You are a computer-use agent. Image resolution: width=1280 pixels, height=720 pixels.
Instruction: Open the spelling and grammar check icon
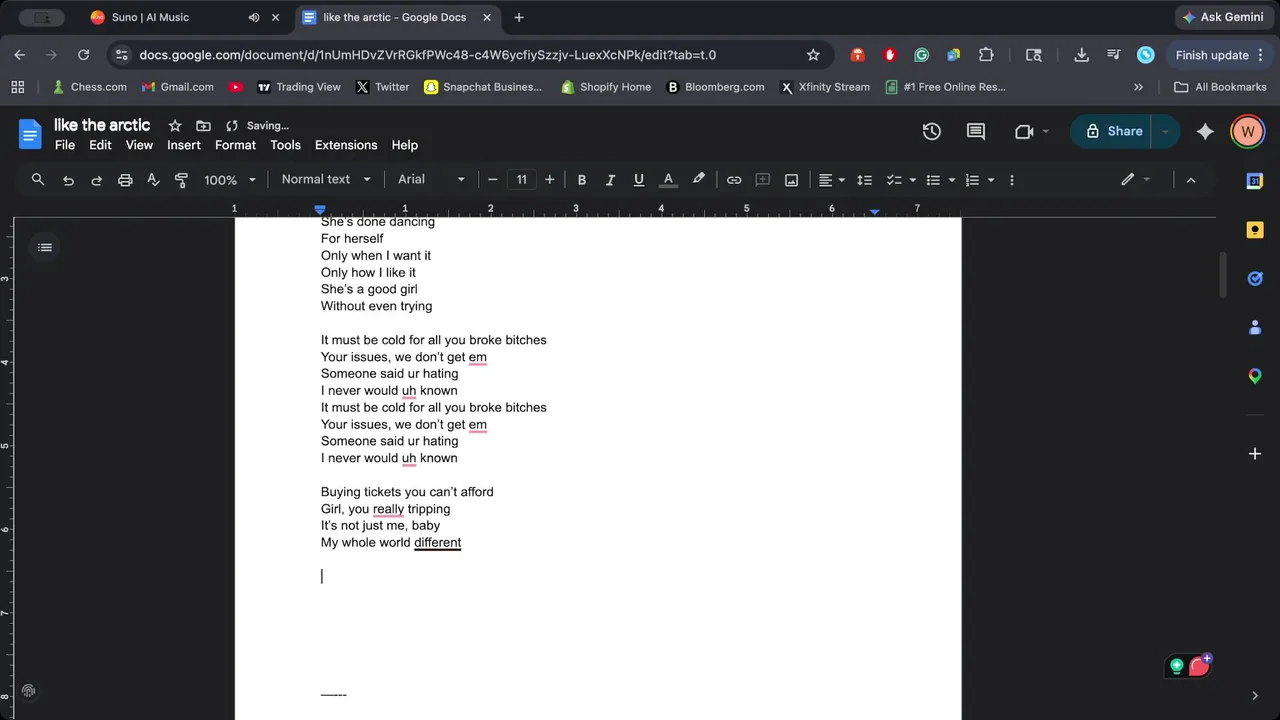pyautogui.click(x=153, y=180)
